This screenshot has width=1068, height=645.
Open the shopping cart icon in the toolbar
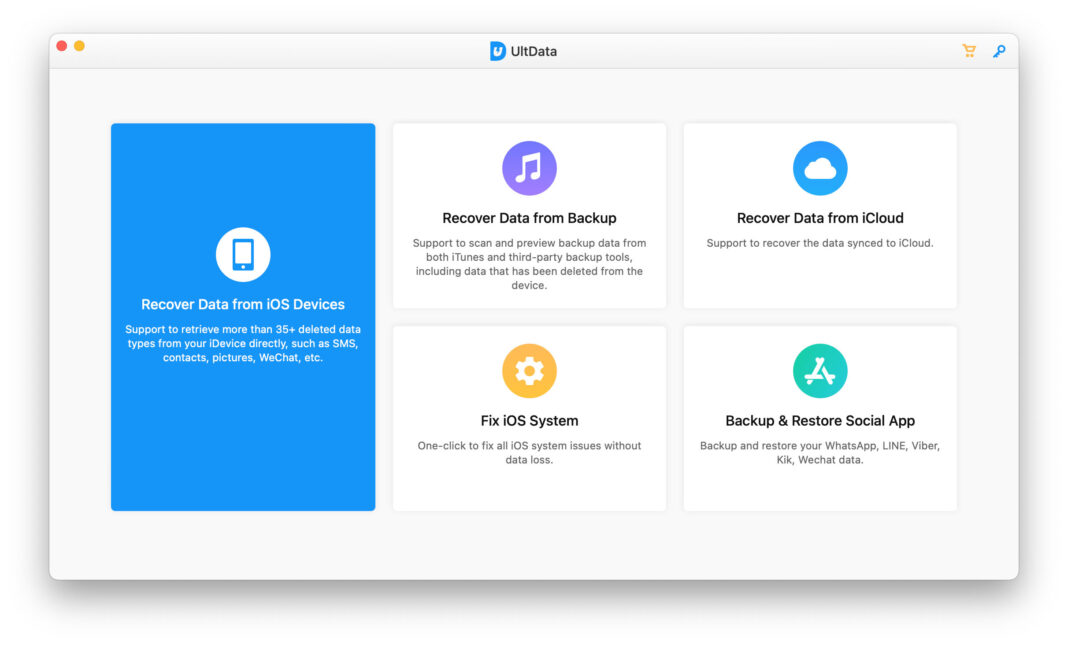click(x=967, y=50)
